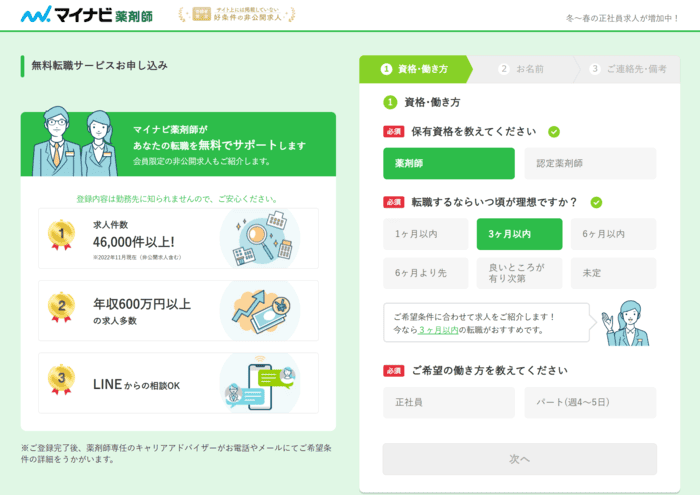700x495 pixels.
Task: Click the silver number 2 medal icon
Action: click(x=61, y=306)
